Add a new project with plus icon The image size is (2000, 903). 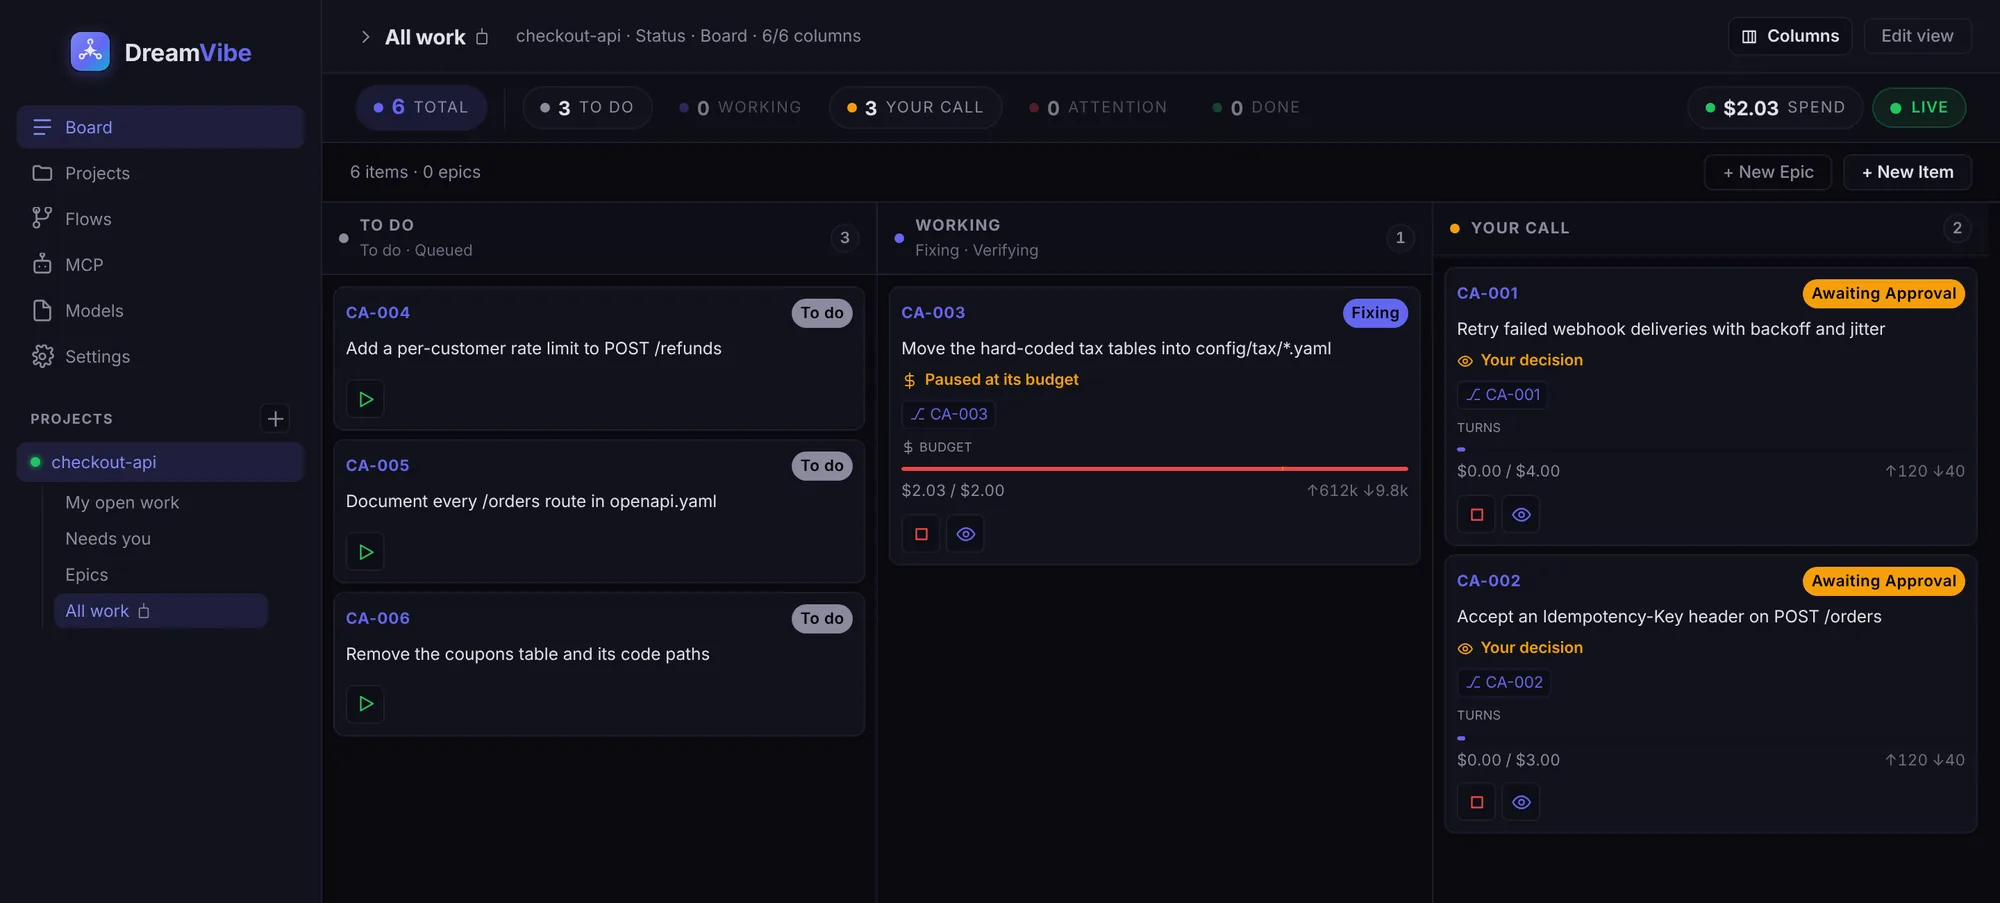(275, 418)
